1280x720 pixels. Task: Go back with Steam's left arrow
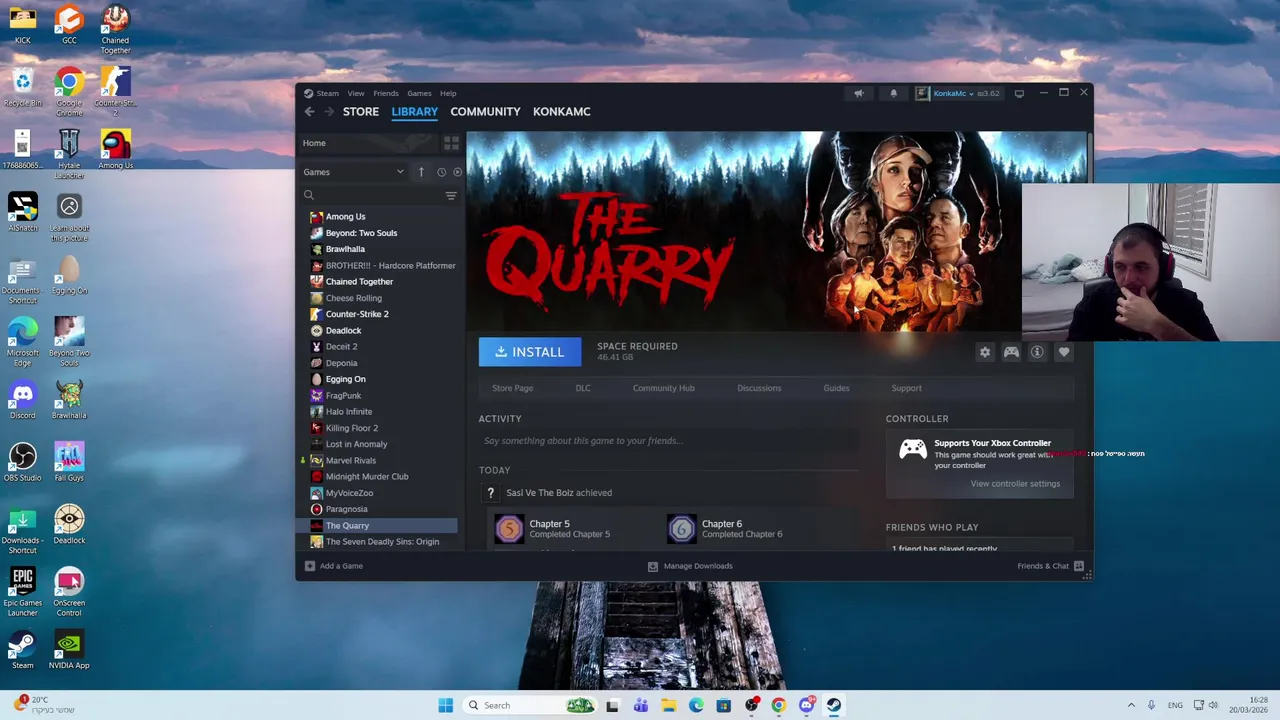[310, 112]
